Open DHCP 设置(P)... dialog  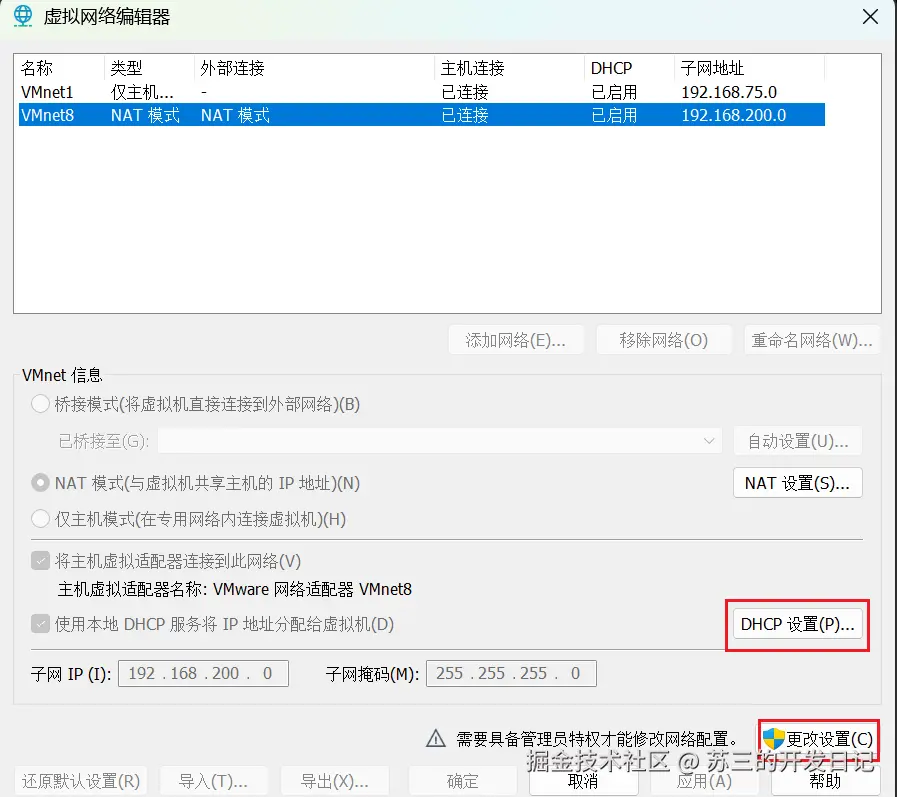coord(797,624)
